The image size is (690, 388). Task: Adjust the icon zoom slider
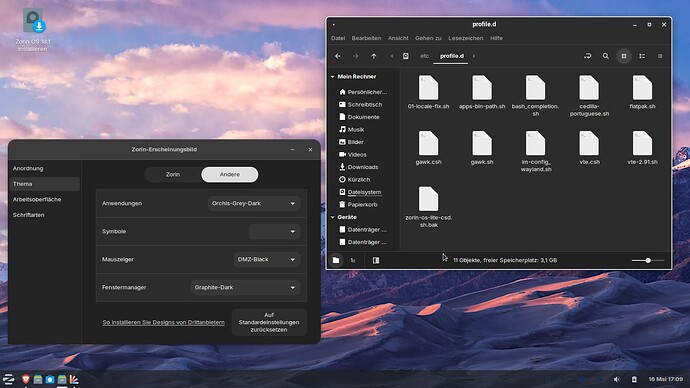coord(648,260)
